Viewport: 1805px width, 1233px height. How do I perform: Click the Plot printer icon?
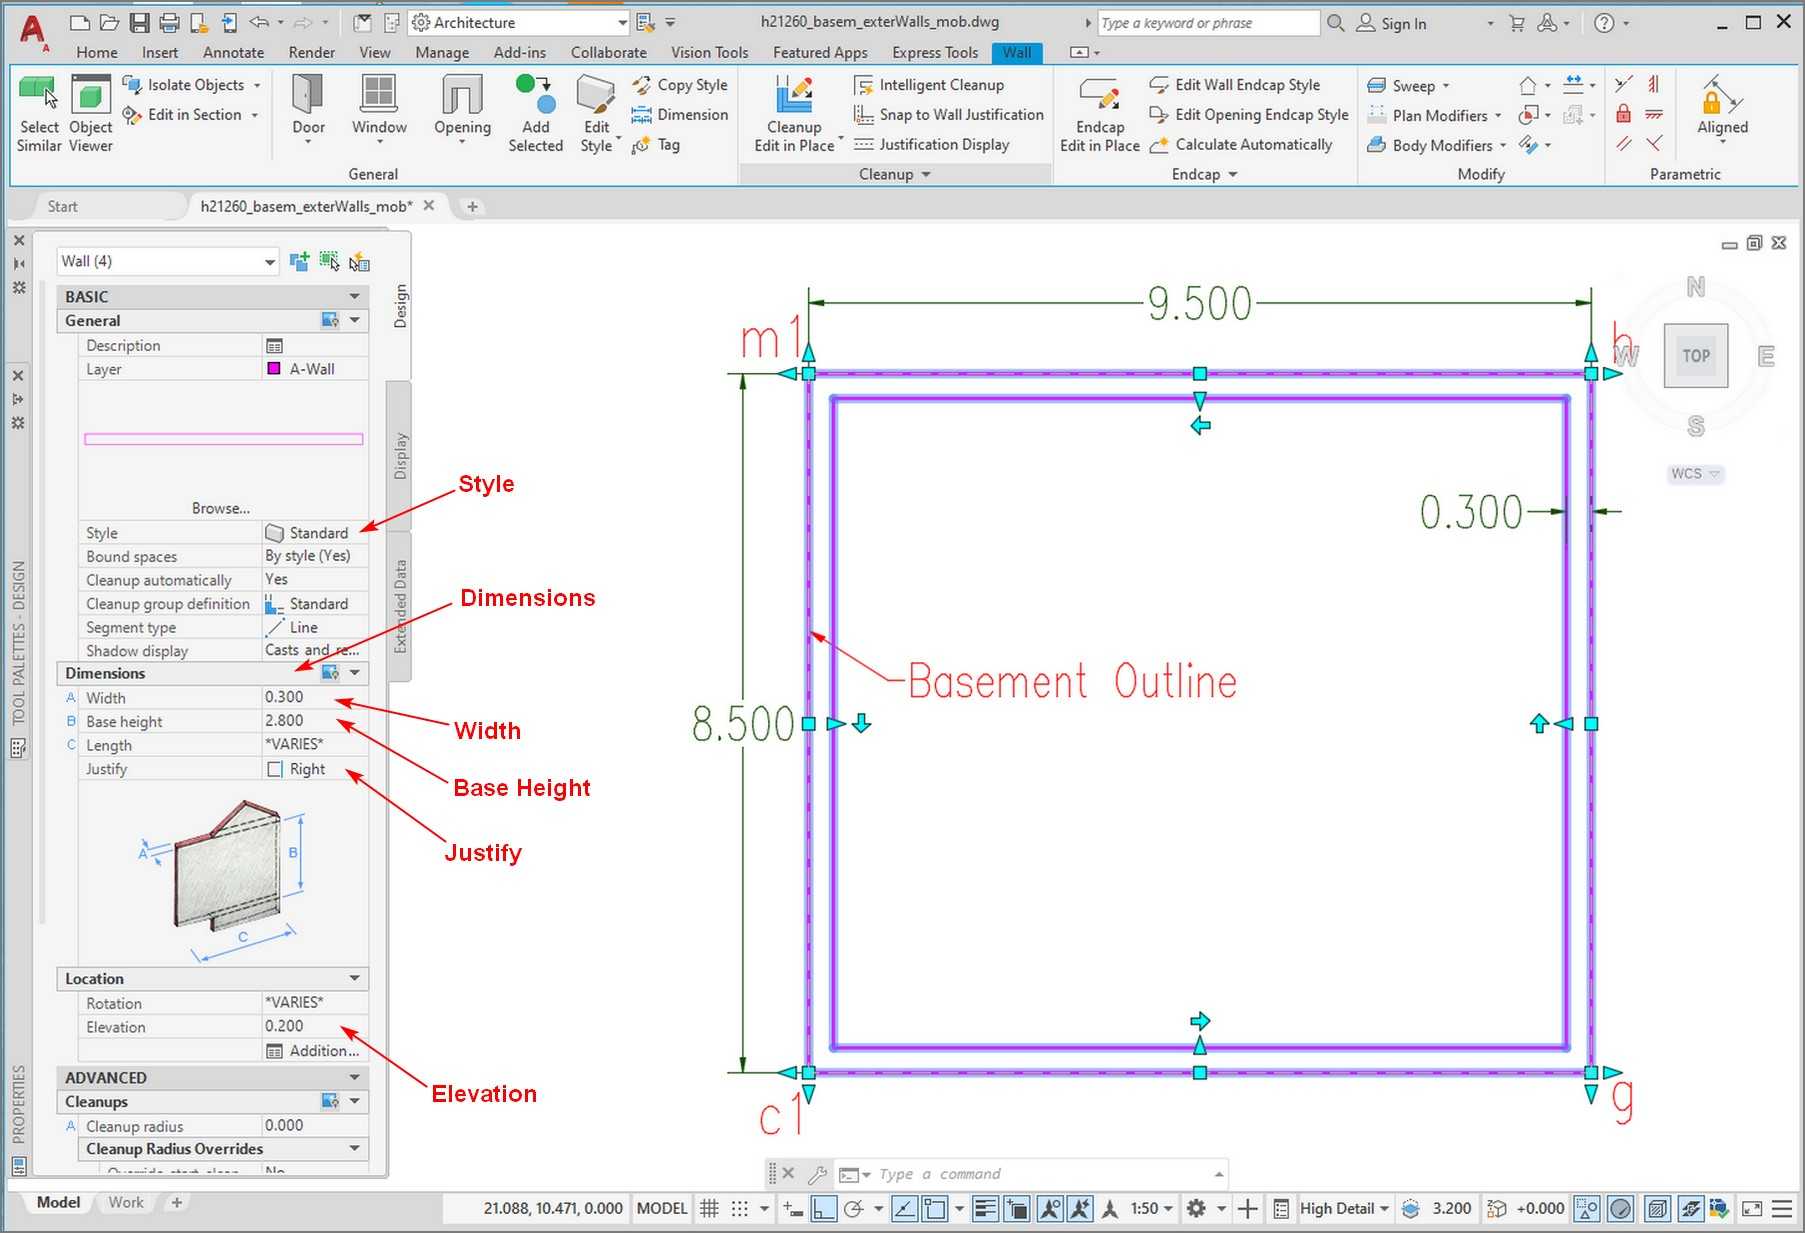click(x=170, y=22)
